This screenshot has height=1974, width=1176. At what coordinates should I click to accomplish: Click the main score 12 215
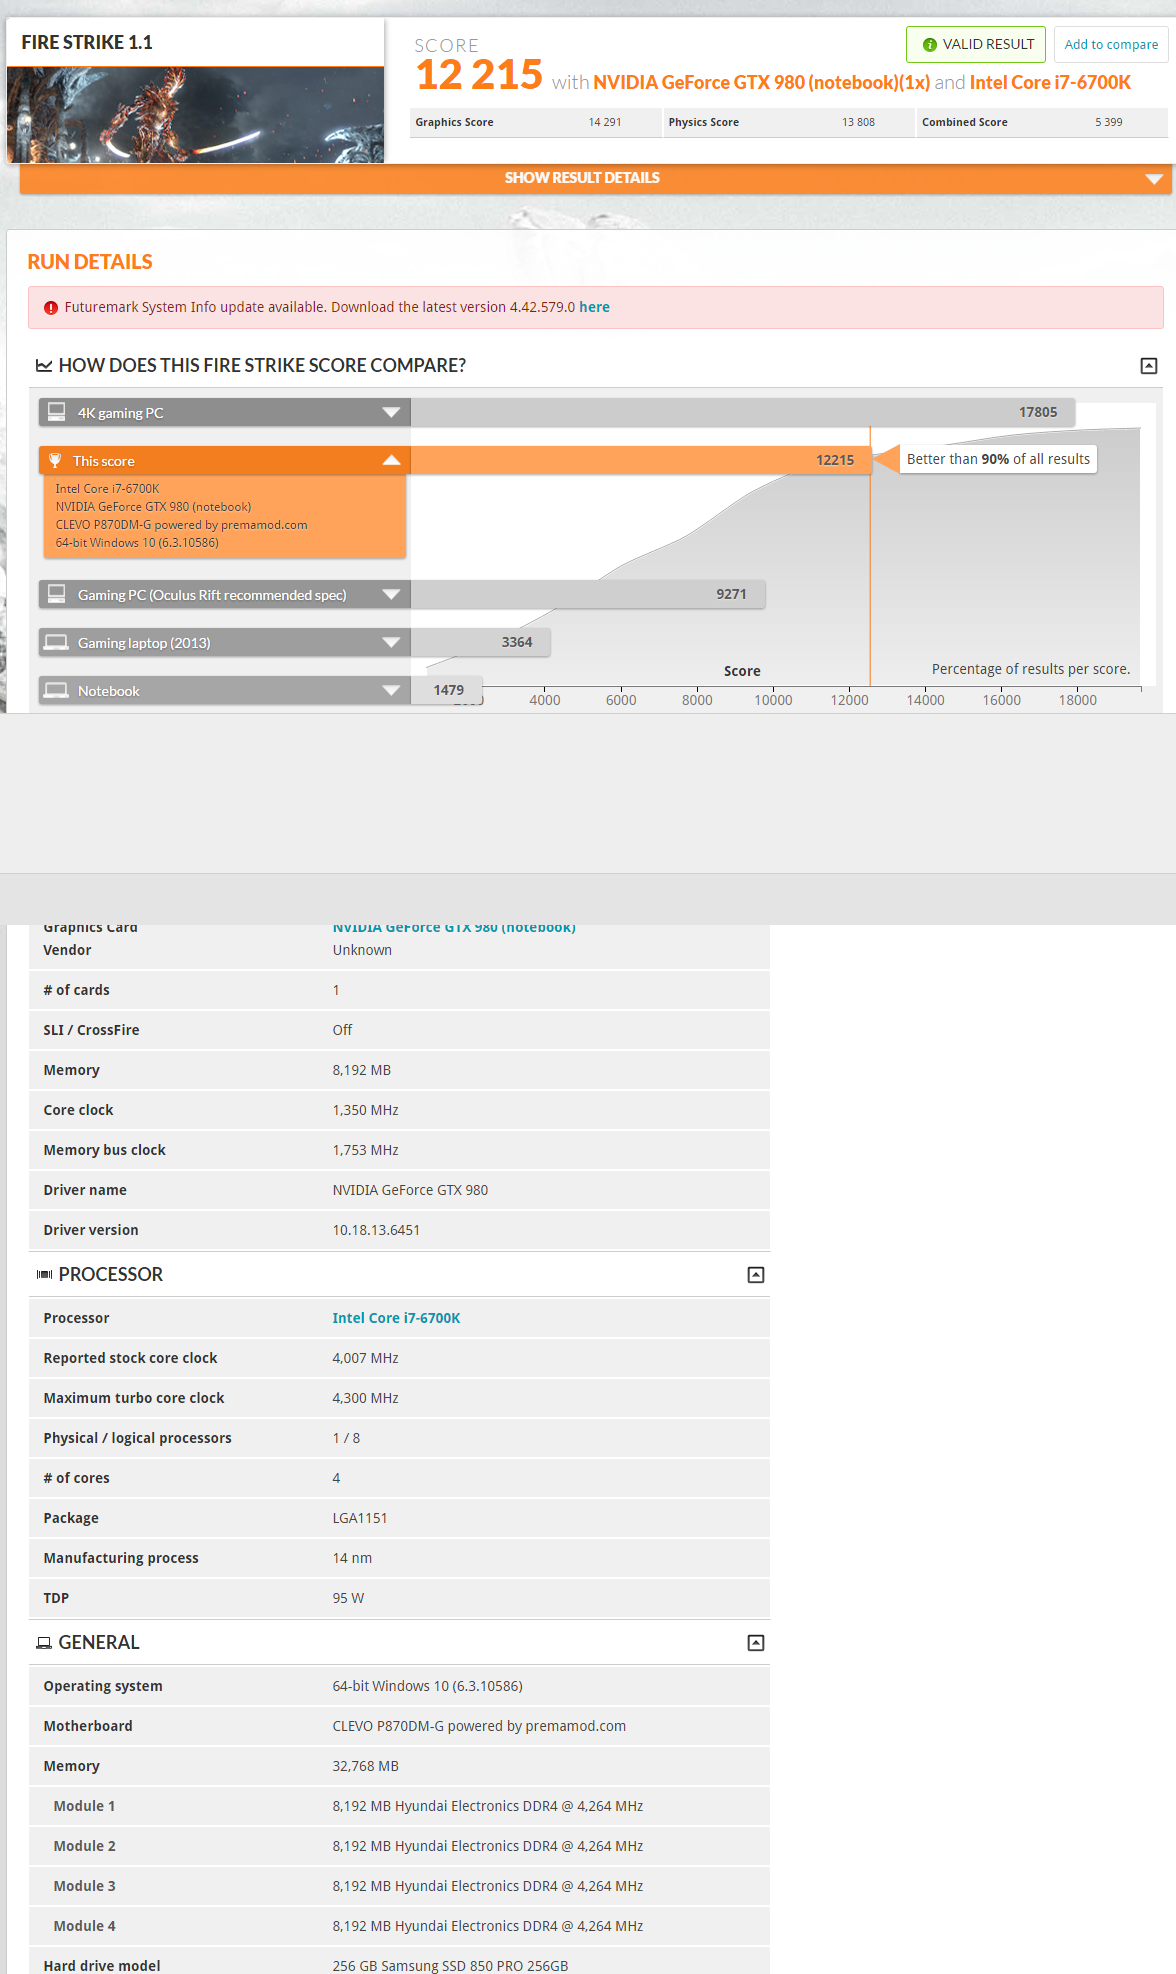click(x=479, y=75)
